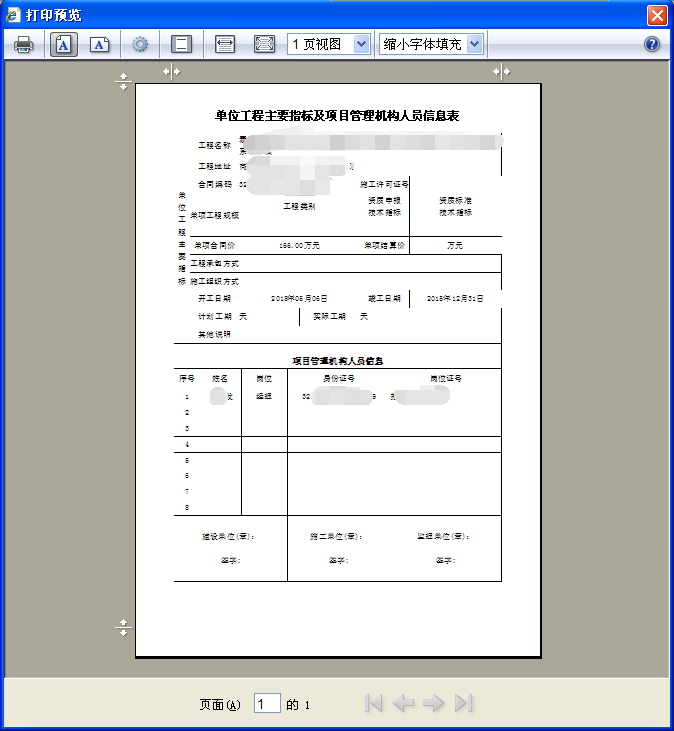Open the Help question mark icon

pyautogui.click(x=652, y=44)
